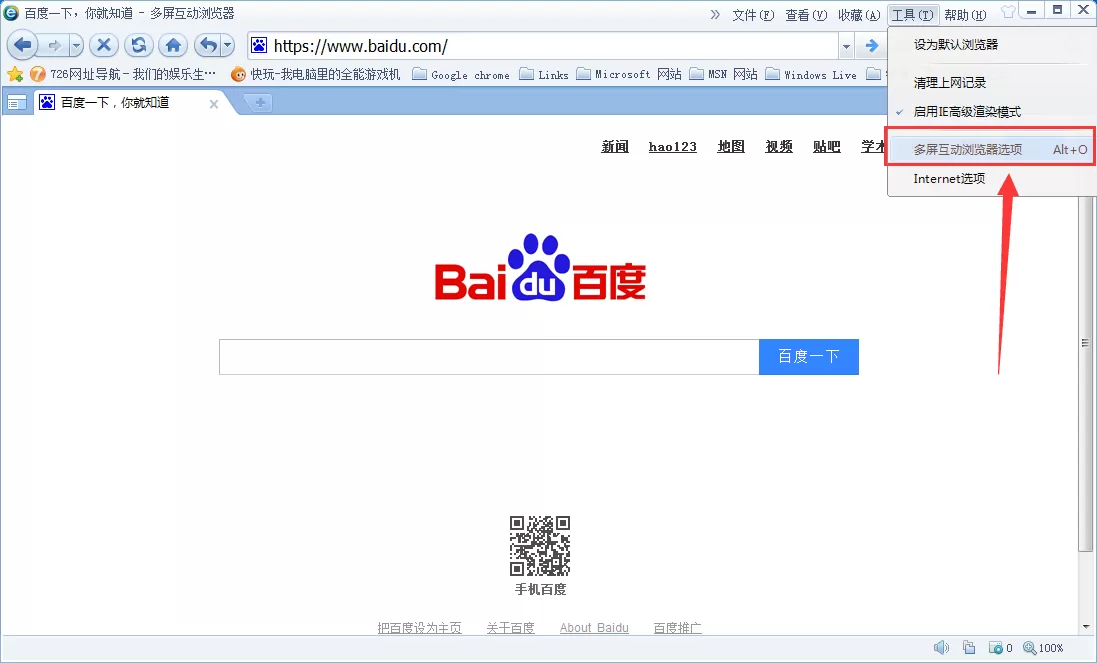
Task: Open the 贴吧 link
Action: tap(826, 146)
